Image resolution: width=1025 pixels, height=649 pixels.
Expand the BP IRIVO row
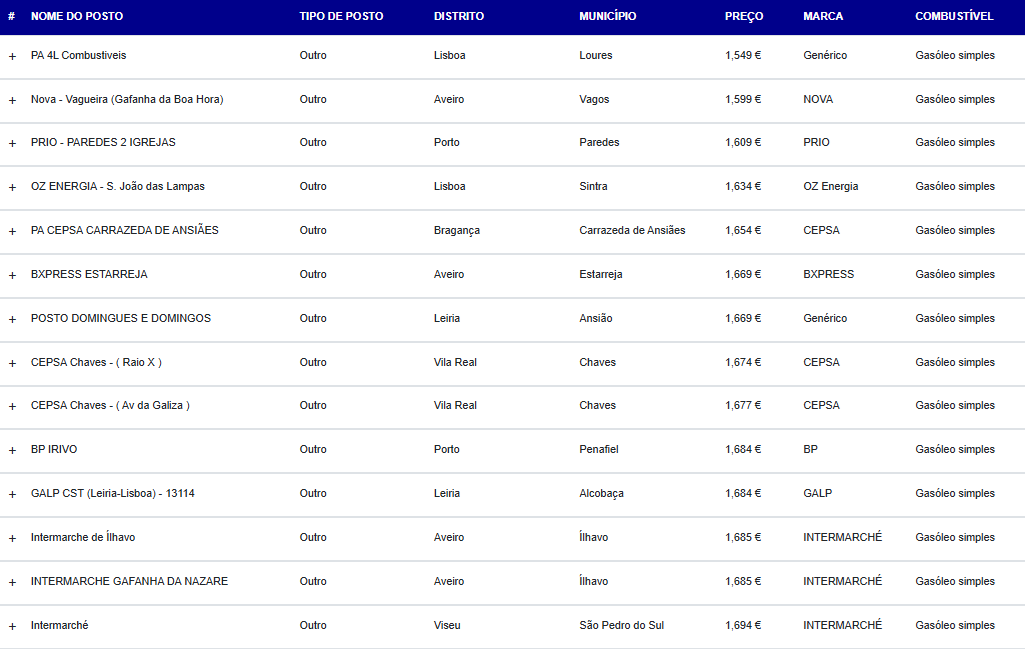pyautogui.click(x=12, y=450)
